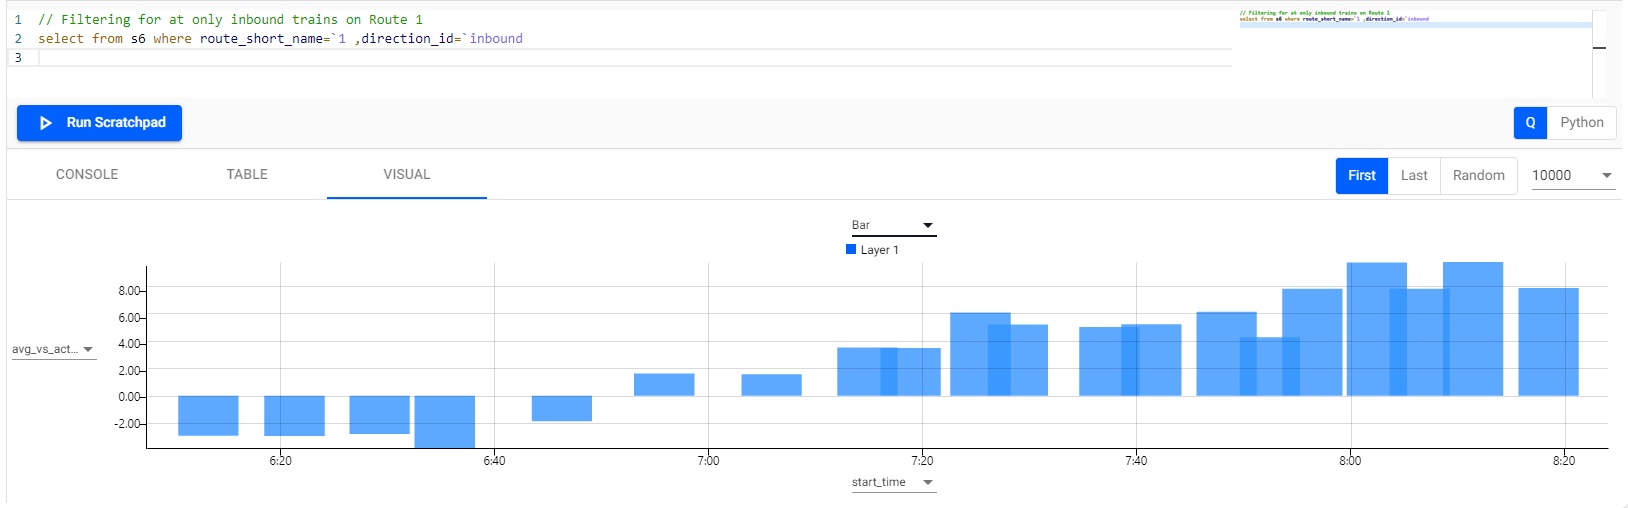Click the blue Layer 1 legend swatch
Viewport: 1628px width, 508px height.
pyautogui.click(x=851, y=250)
